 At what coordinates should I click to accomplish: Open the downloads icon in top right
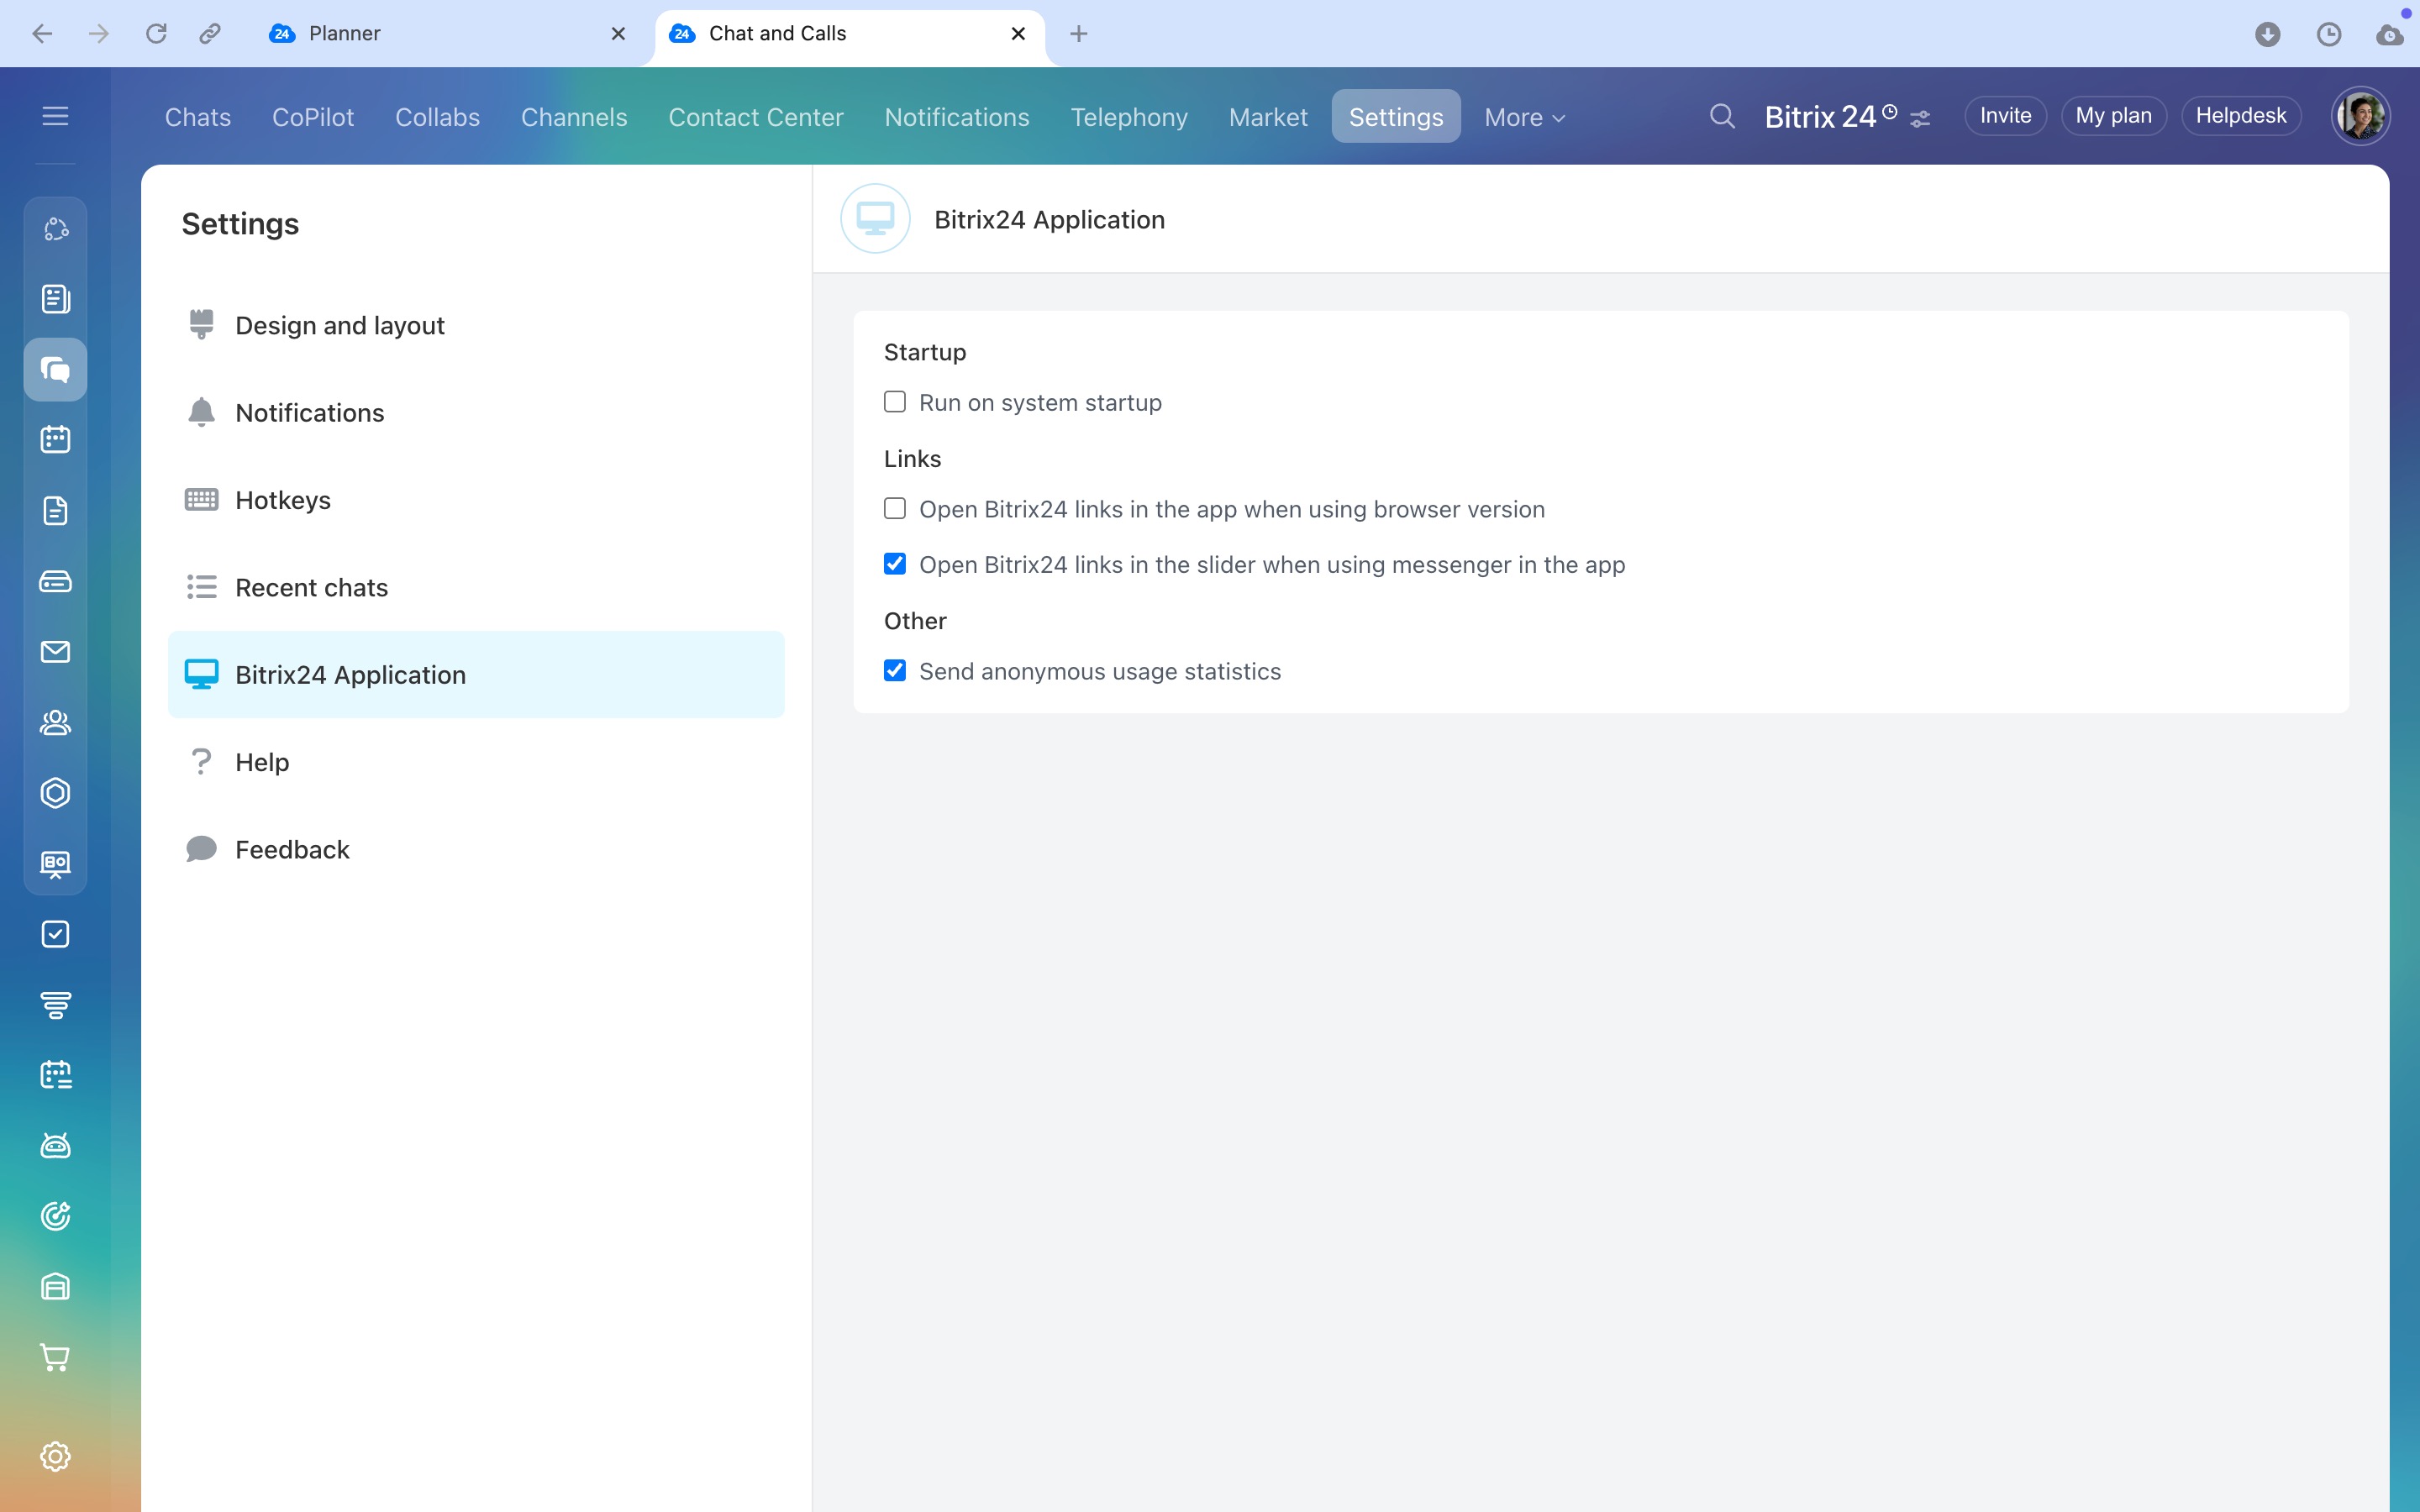tap(2268, 35)
